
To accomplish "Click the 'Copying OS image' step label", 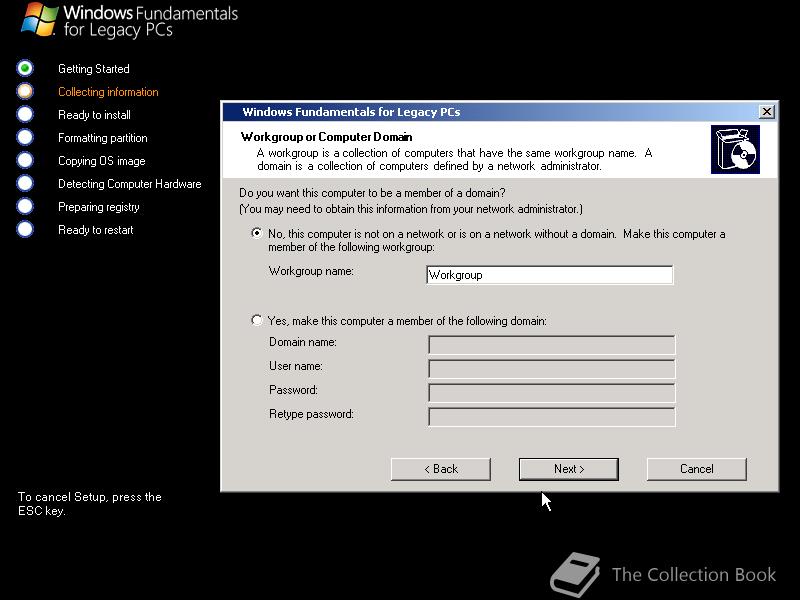I will (102, 161).
